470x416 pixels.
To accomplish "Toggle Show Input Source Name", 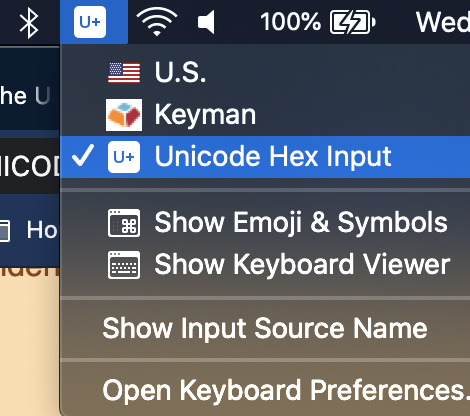I will click(x=265, y=329).
